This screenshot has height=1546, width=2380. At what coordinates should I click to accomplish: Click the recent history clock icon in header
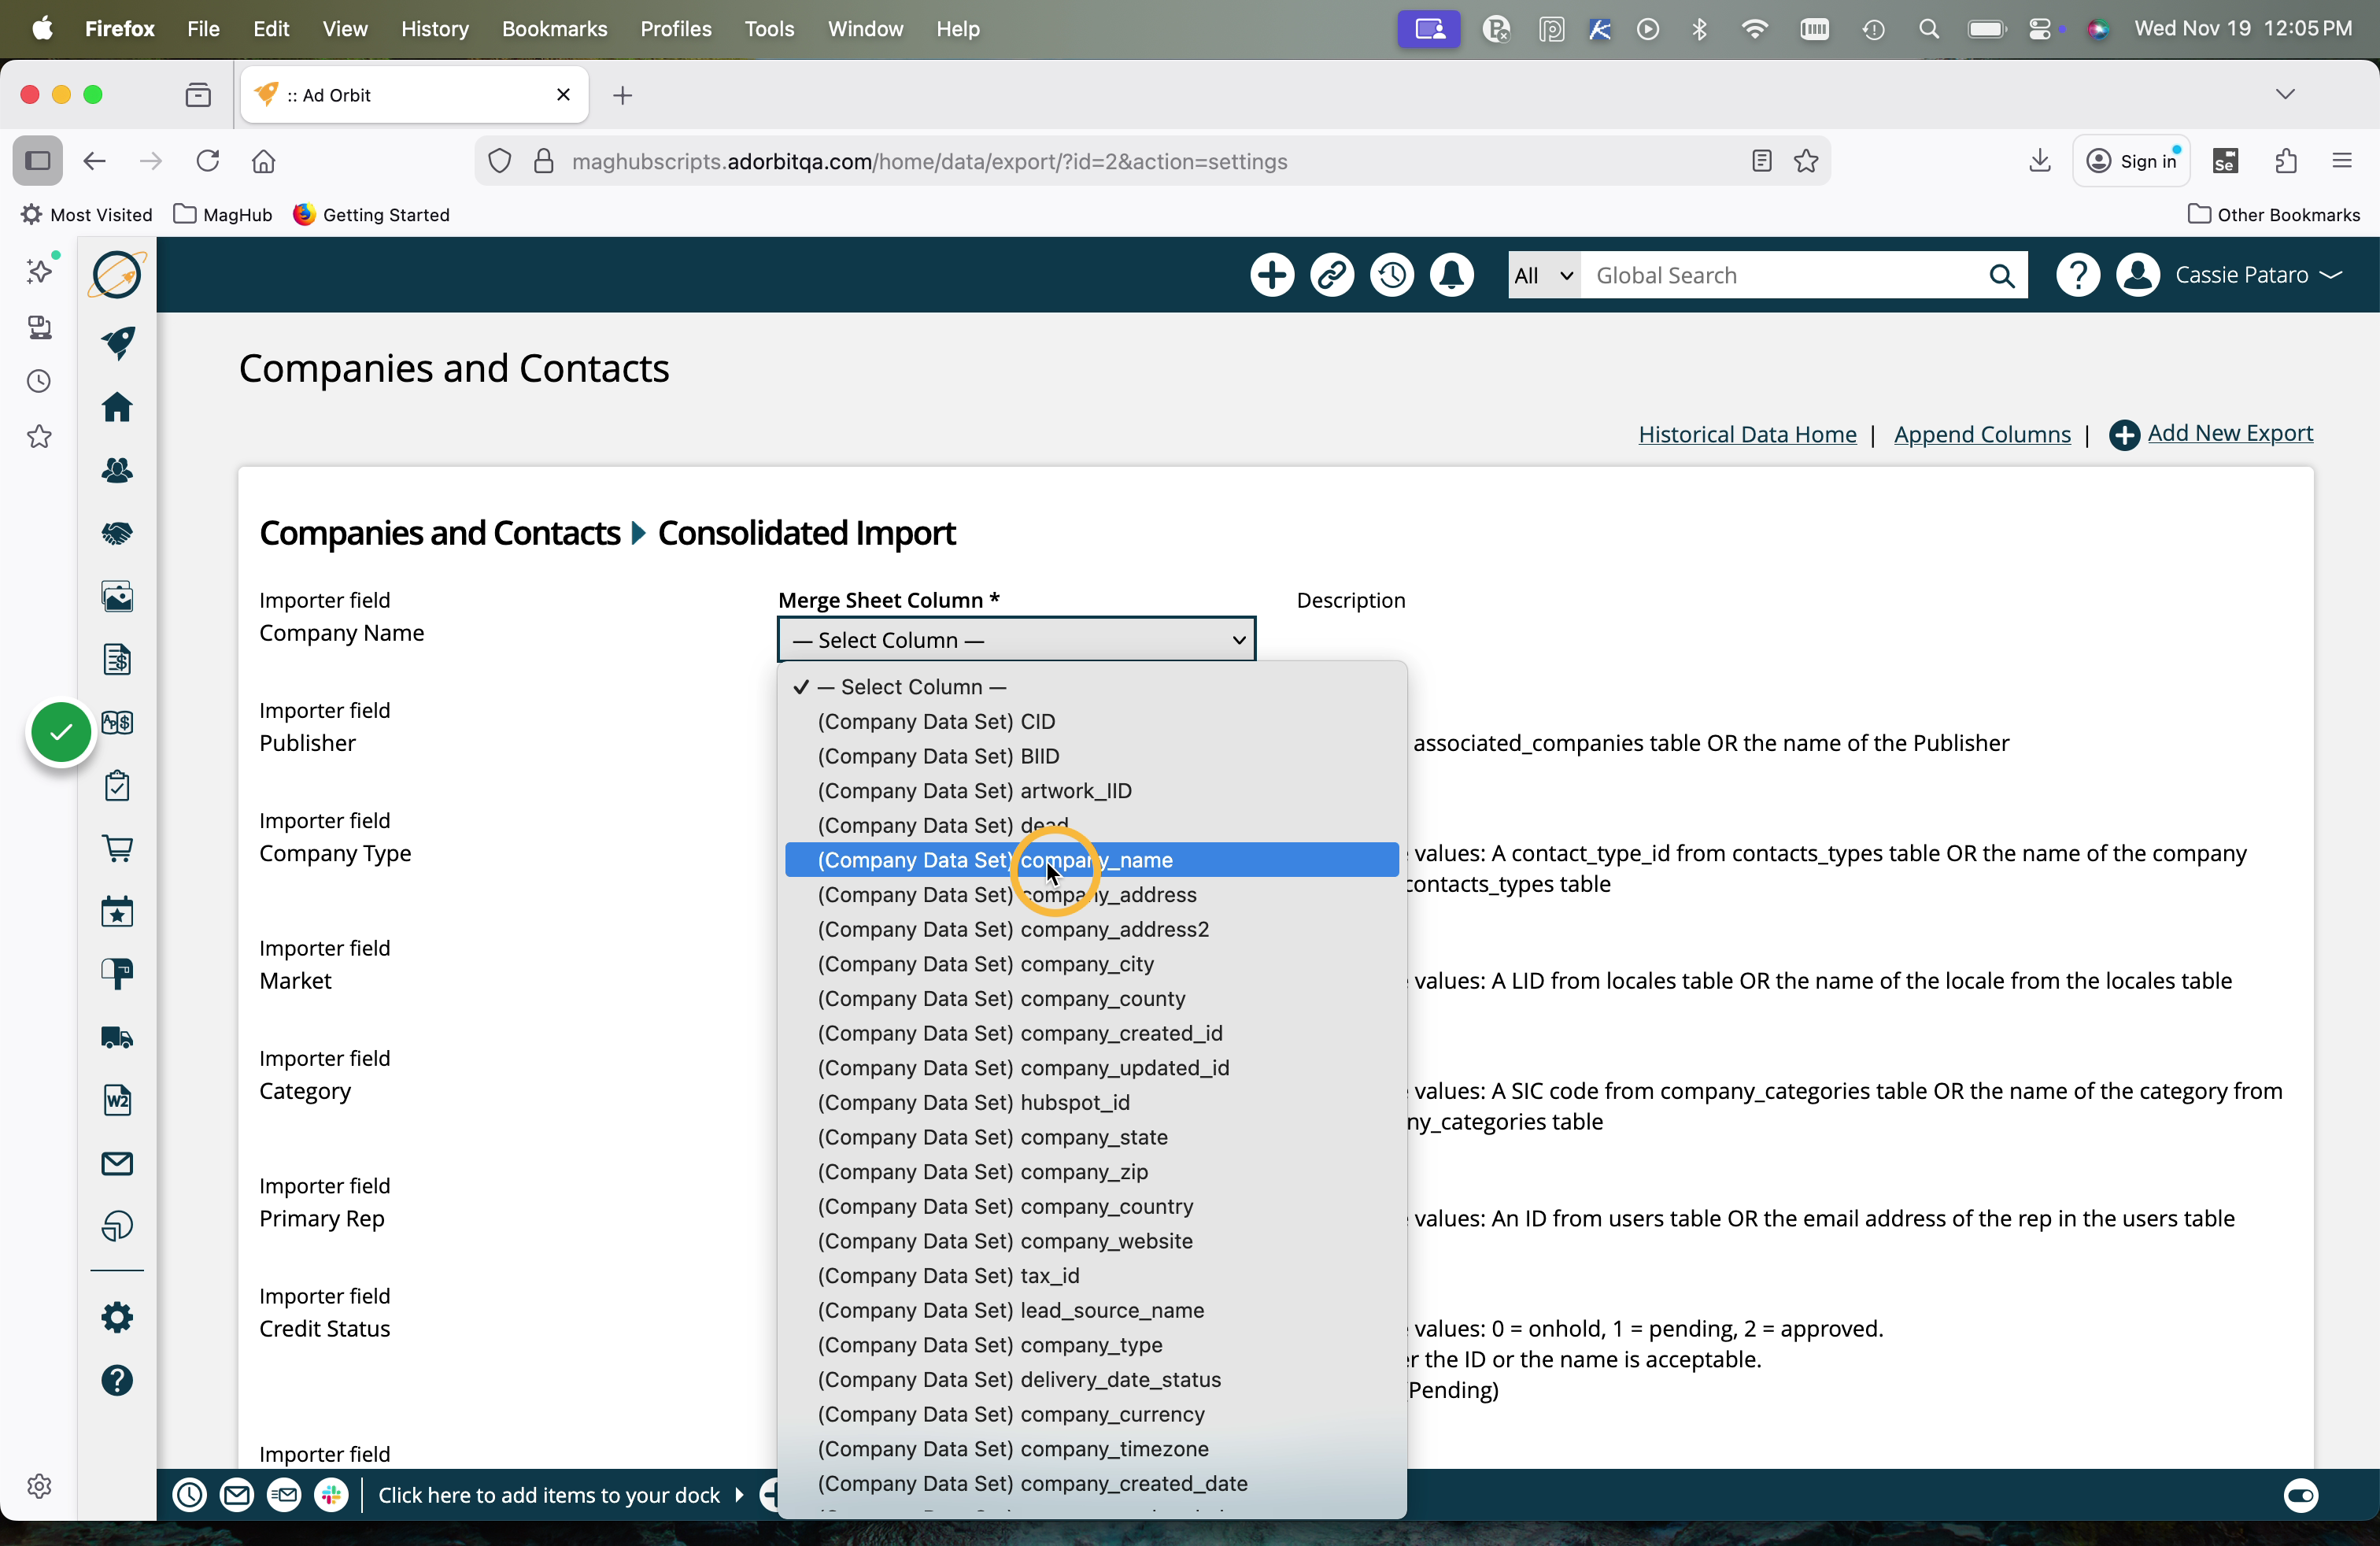coord(1391,275)
